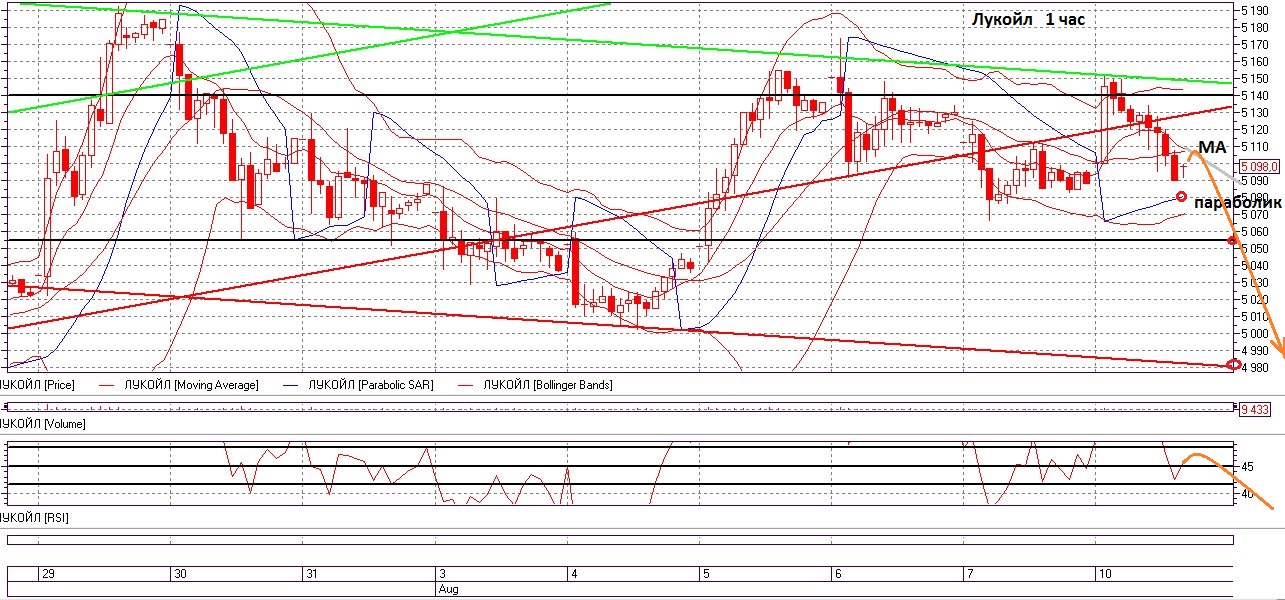Click the date label 30 on time axis
This screenshot has height=600, width=1285.
coord(180,574)
